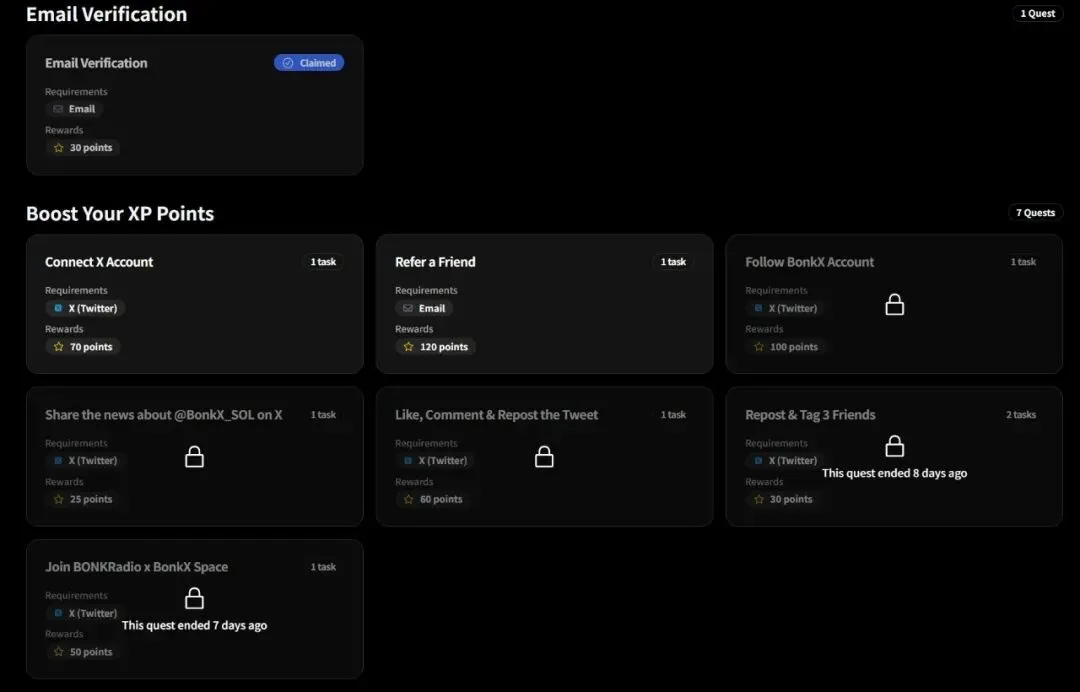Click the 1 task badge on Connect X Account
1080x692 pixels.
click(x=323, y=262)
